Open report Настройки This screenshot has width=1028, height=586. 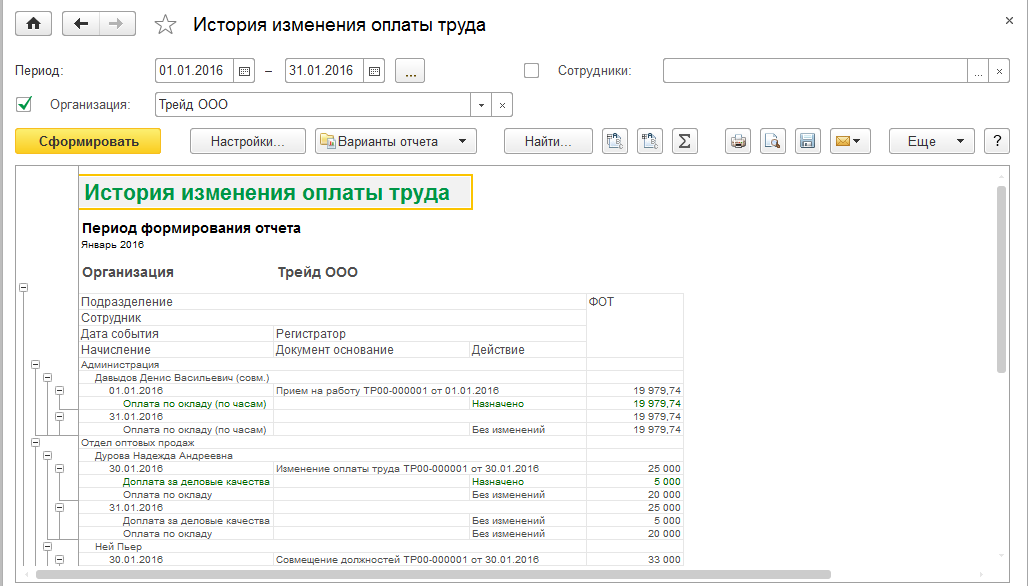pos(248,141)
